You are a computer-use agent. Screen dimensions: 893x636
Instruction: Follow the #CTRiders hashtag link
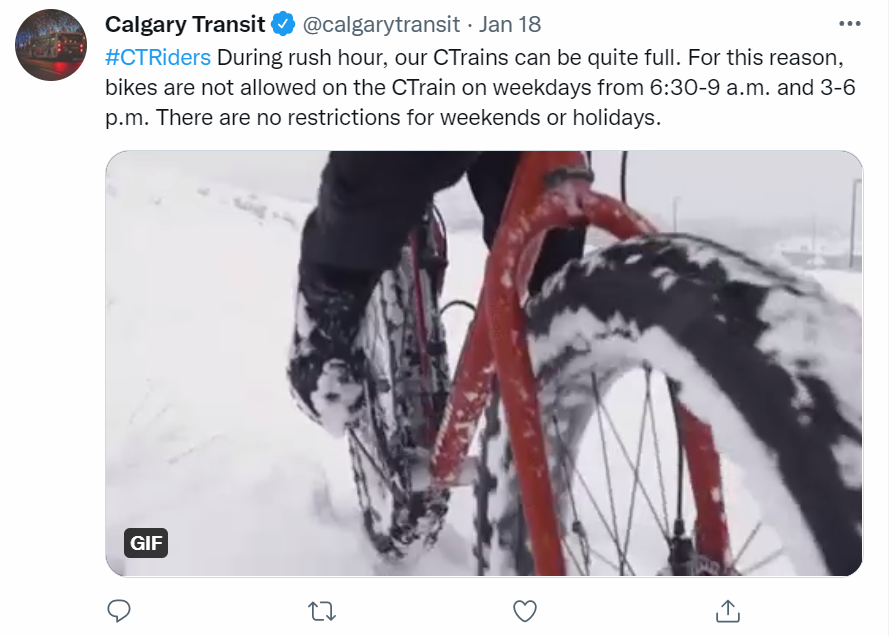(x=158, y=56)
